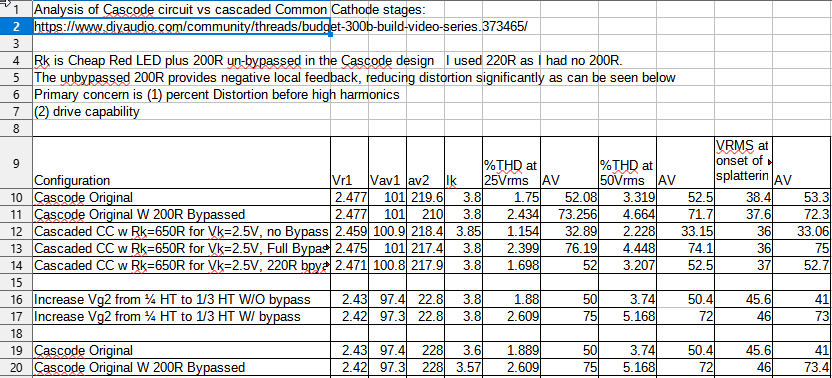Image resolution: width=832 pixels, height=378 pixels.
Task: Select the 52.08 AV cell
Action: click(569, 197)
